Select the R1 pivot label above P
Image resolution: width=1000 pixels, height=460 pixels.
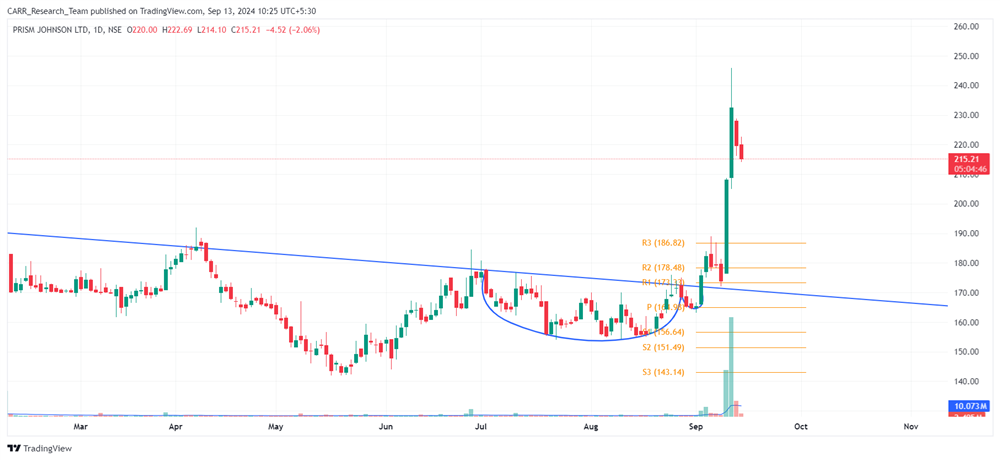663,283
